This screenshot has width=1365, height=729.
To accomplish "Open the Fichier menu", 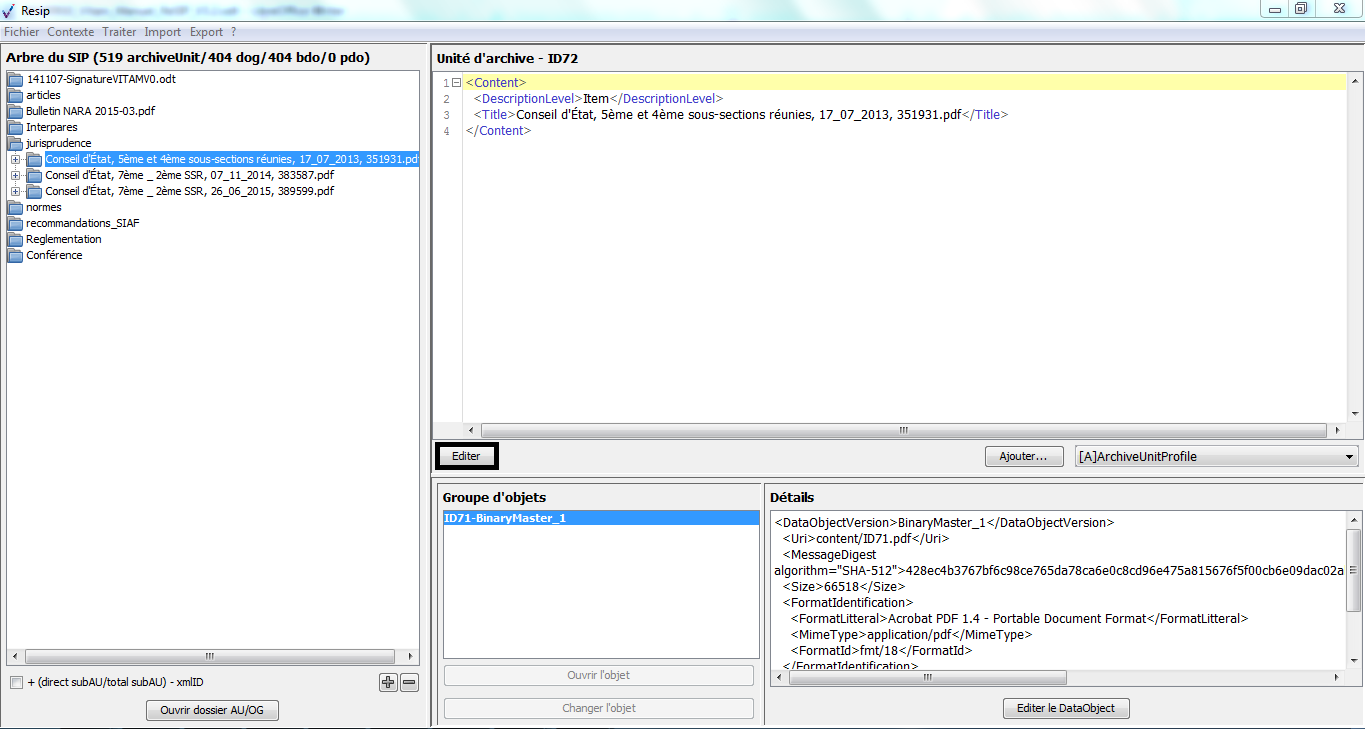I will (x=22, y=32).
